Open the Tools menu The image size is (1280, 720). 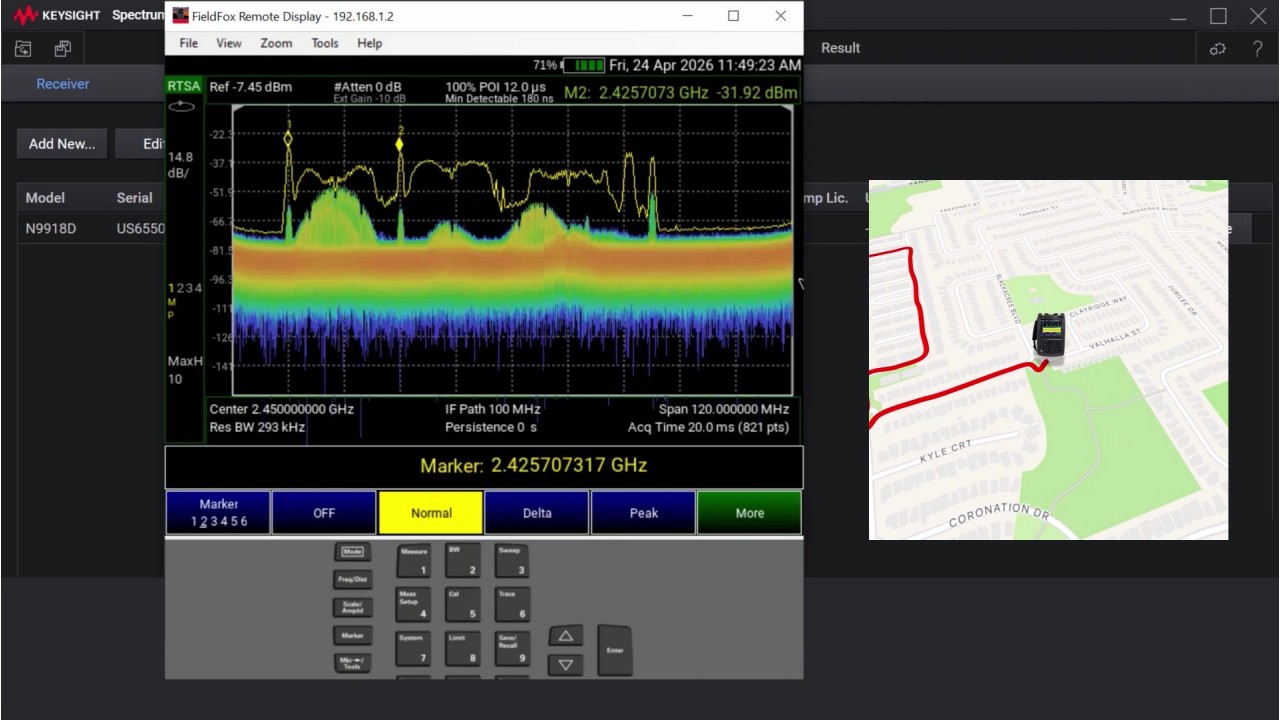tap(325, 43)
